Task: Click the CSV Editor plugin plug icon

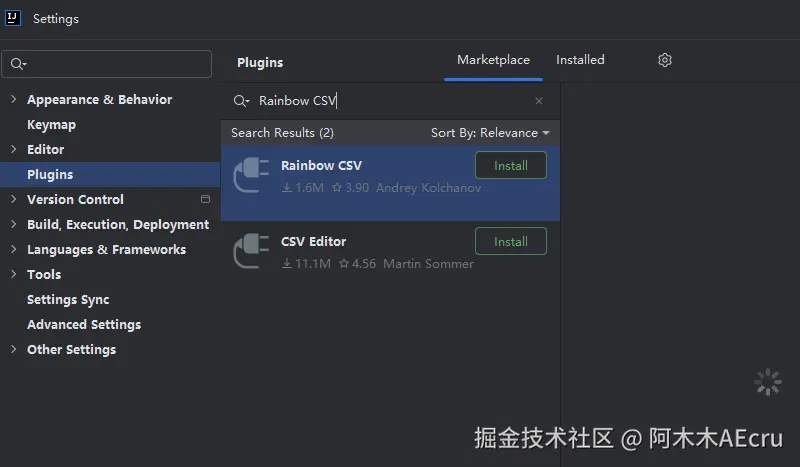Action: [x=251, y=251]
